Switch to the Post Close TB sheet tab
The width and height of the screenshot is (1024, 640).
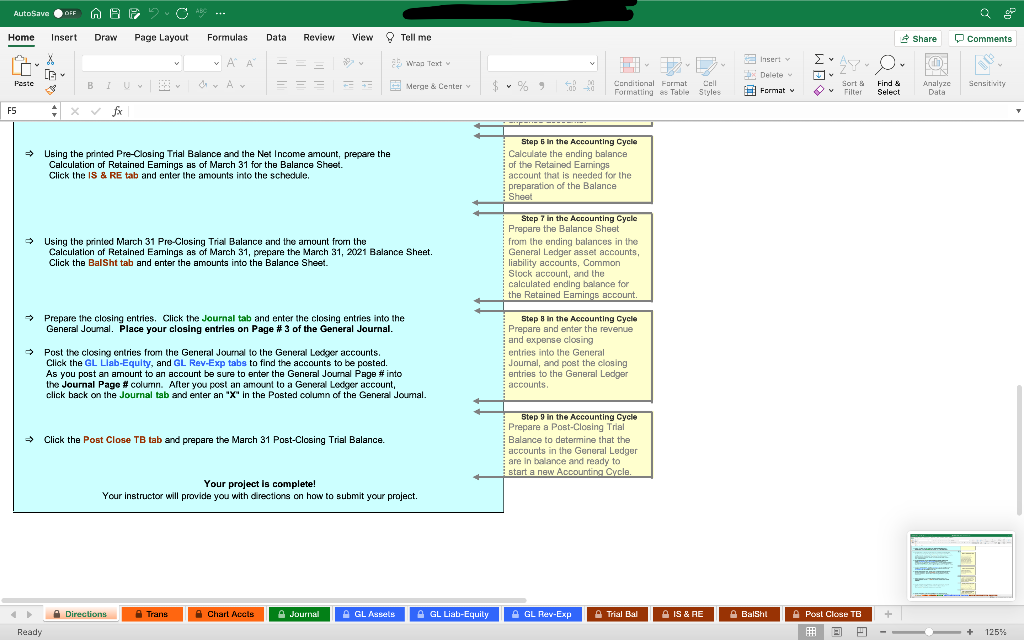click(x=828, y=614)
